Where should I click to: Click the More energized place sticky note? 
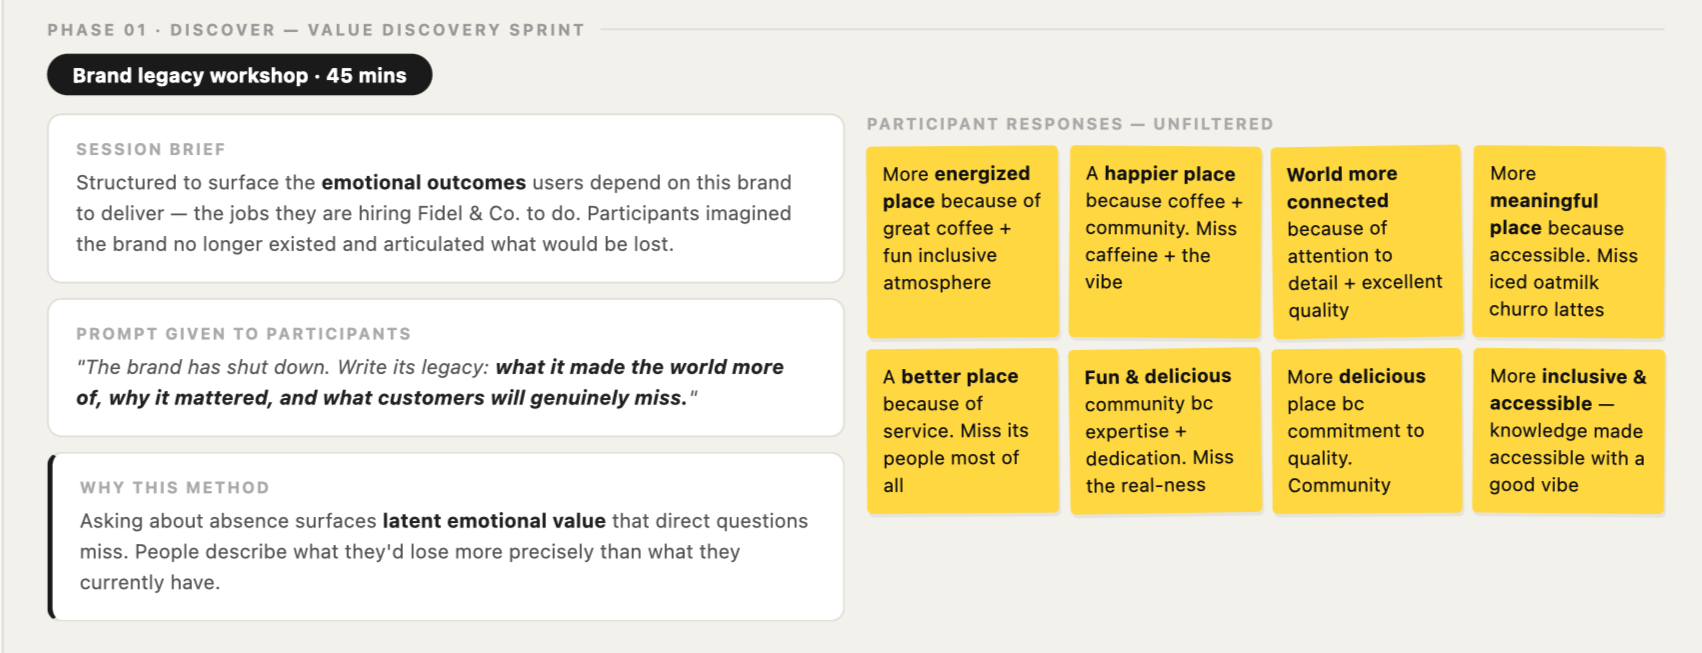tap(962, 241)
